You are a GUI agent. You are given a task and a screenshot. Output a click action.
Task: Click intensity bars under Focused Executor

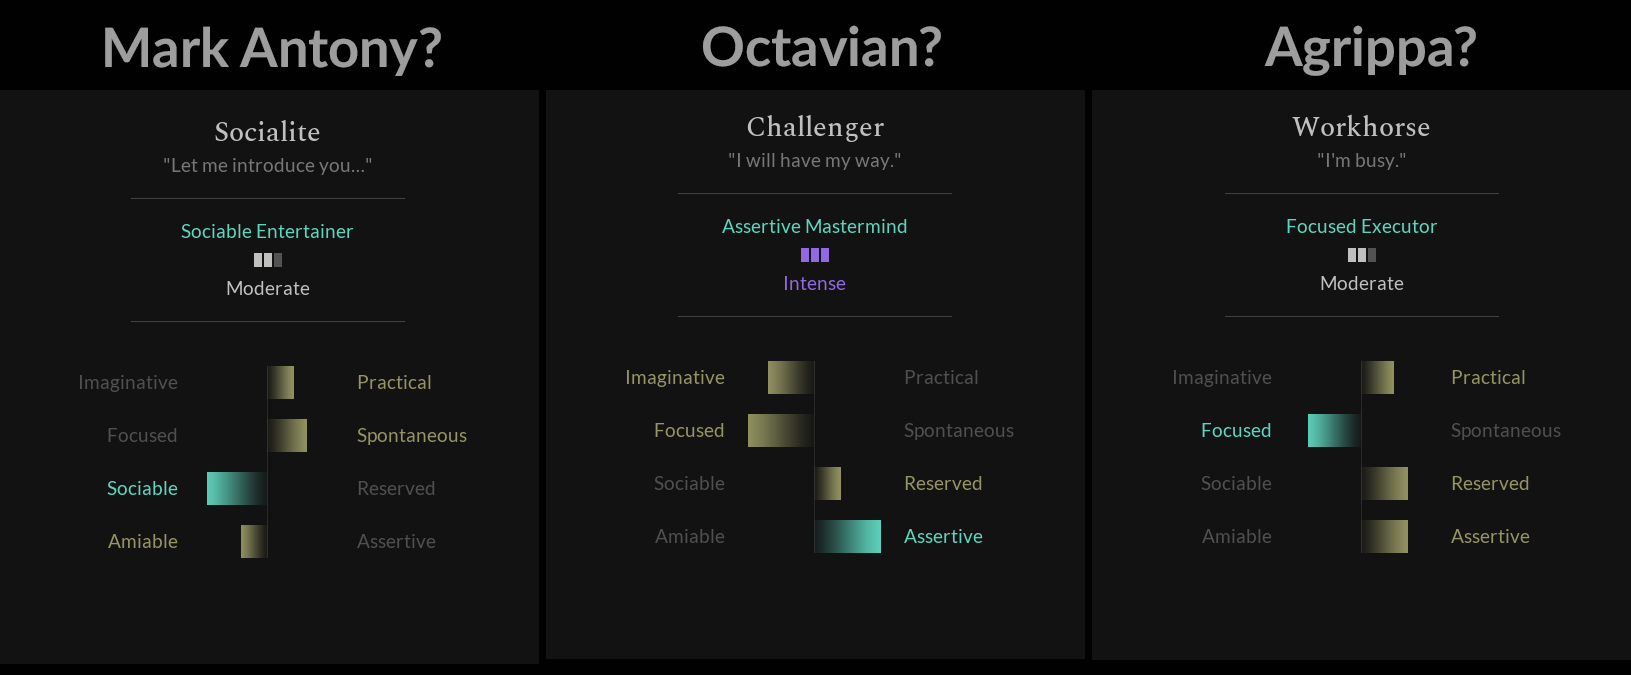pos(1362,255)
